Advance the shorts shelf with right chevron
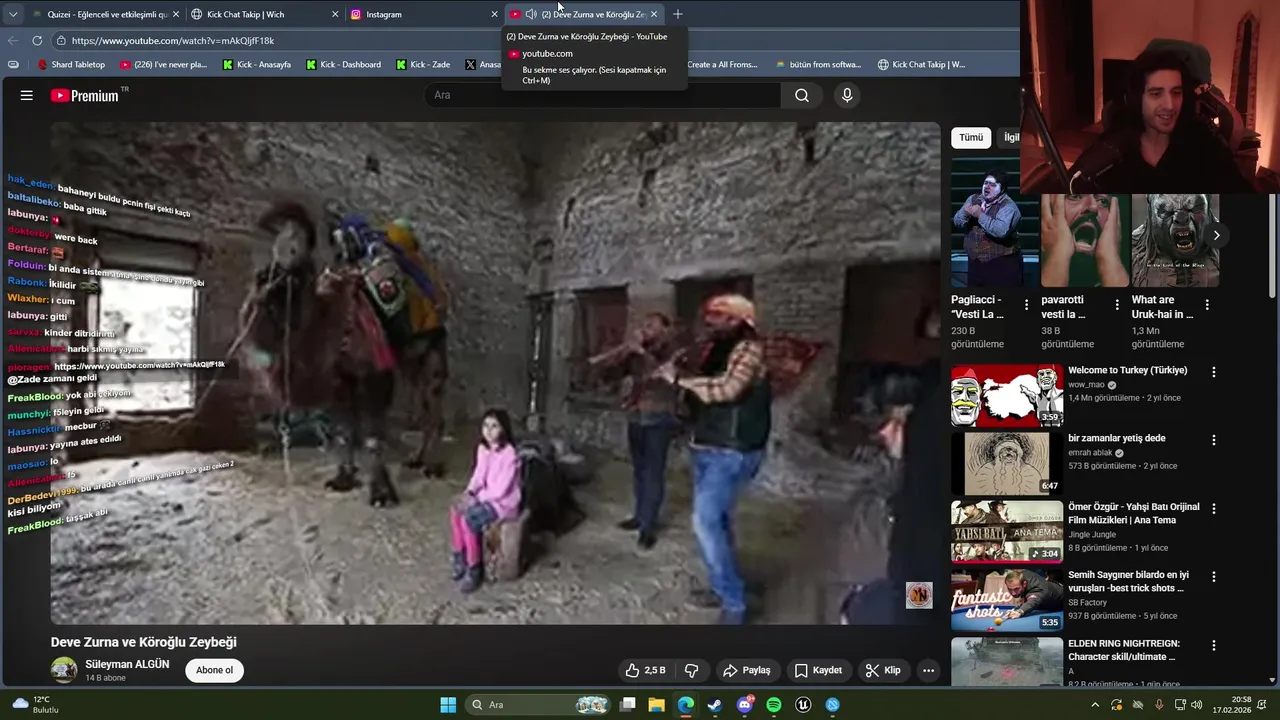Viewport: 1280px width, 720px height. click(1216, 235)
